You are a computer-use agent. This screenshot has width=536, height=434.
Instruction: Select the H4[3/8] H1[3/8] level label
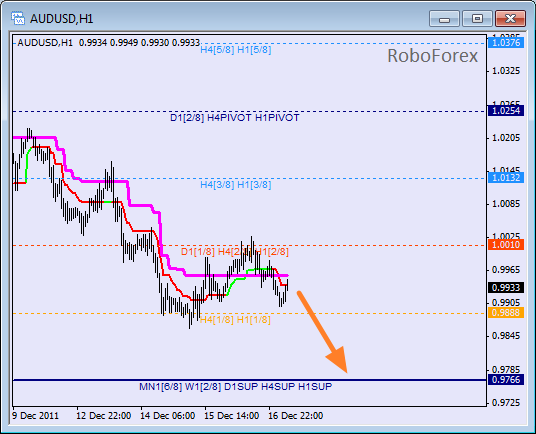tap(236, 185)
